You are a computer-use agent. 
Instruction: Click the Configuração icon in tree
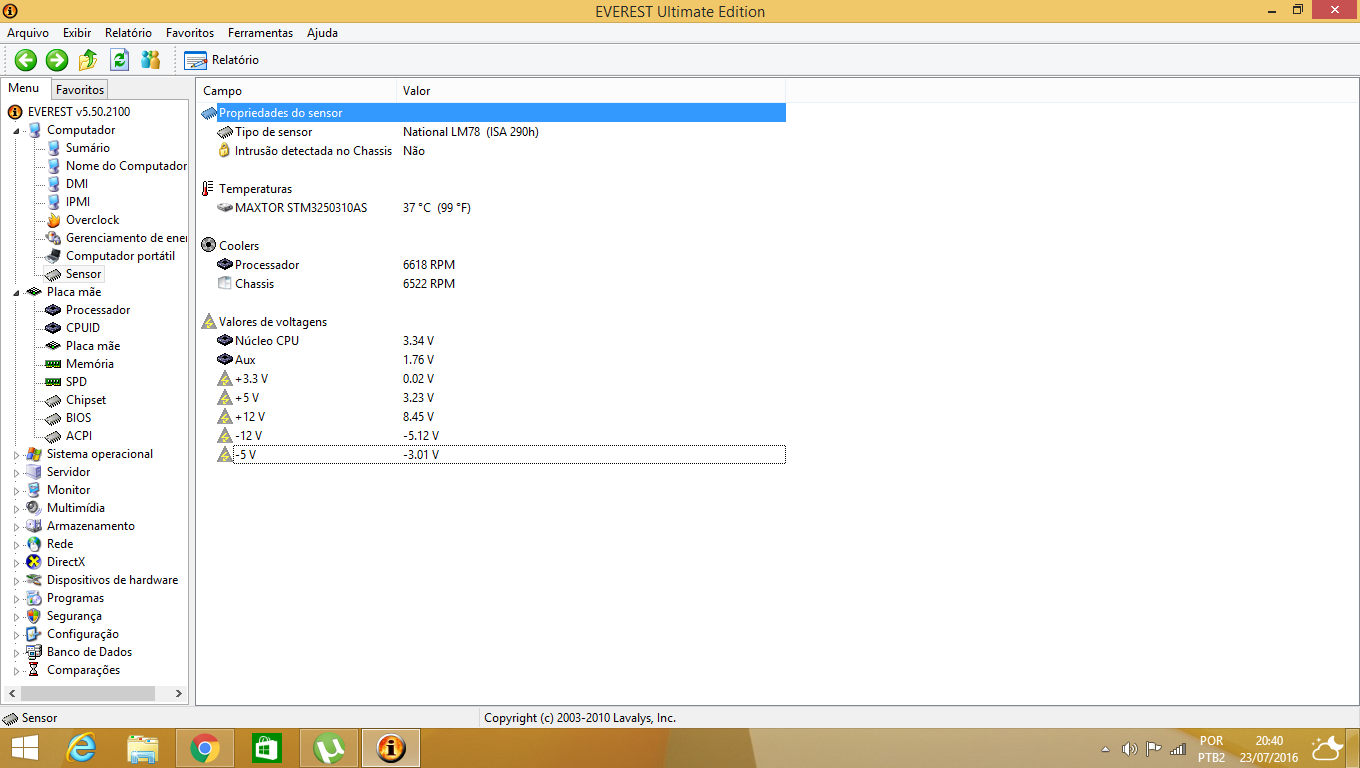coord(35,634)
